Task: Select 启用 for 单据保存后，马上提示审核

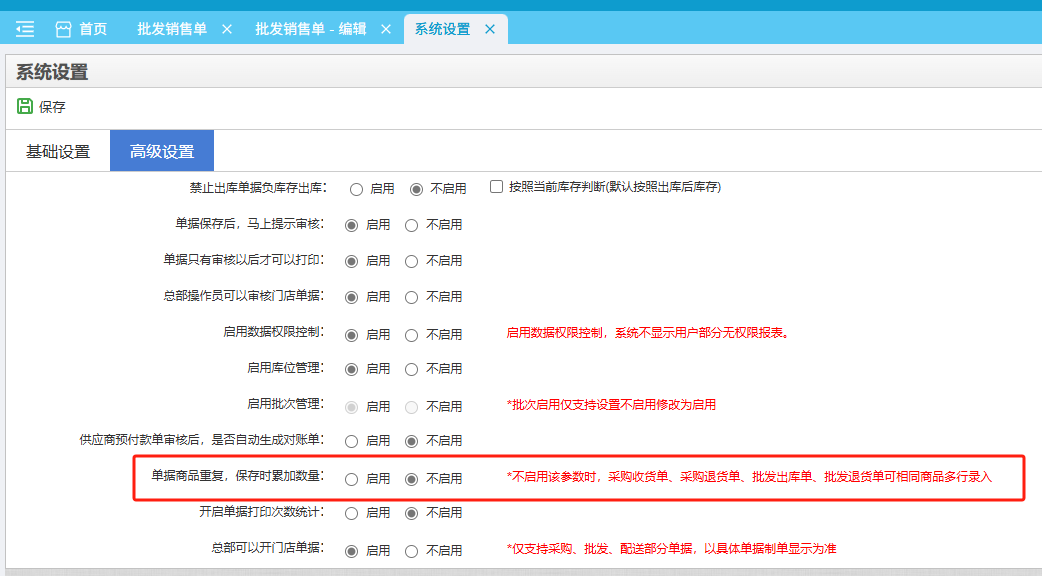Action: pos(352,225)
